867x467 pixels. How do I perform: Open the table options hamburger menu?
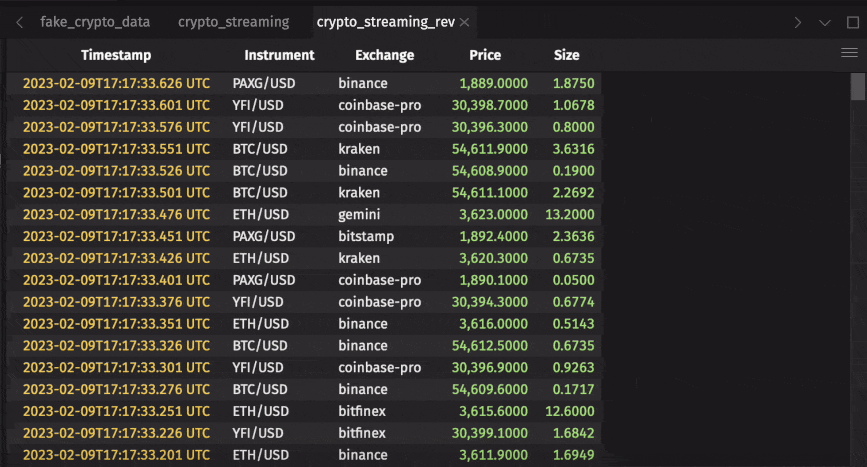coord(850,55)
